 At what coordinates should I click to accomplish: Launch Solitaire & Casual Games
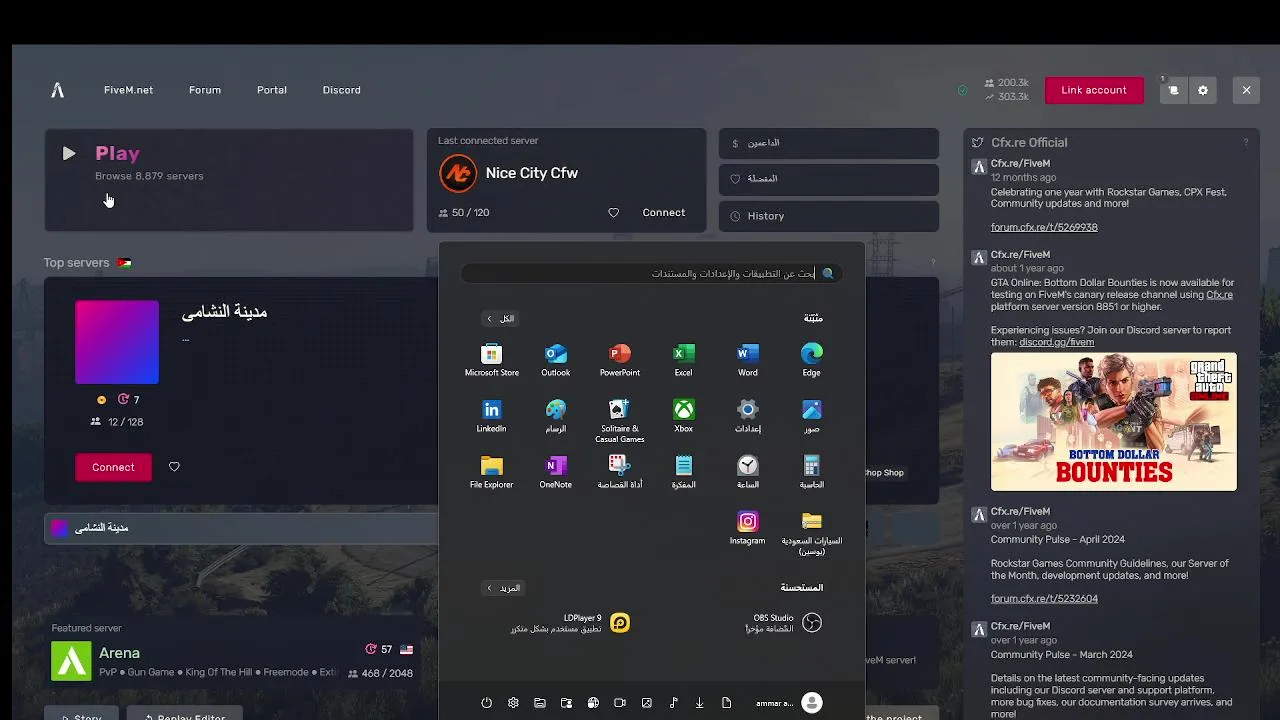pos(620,421)
